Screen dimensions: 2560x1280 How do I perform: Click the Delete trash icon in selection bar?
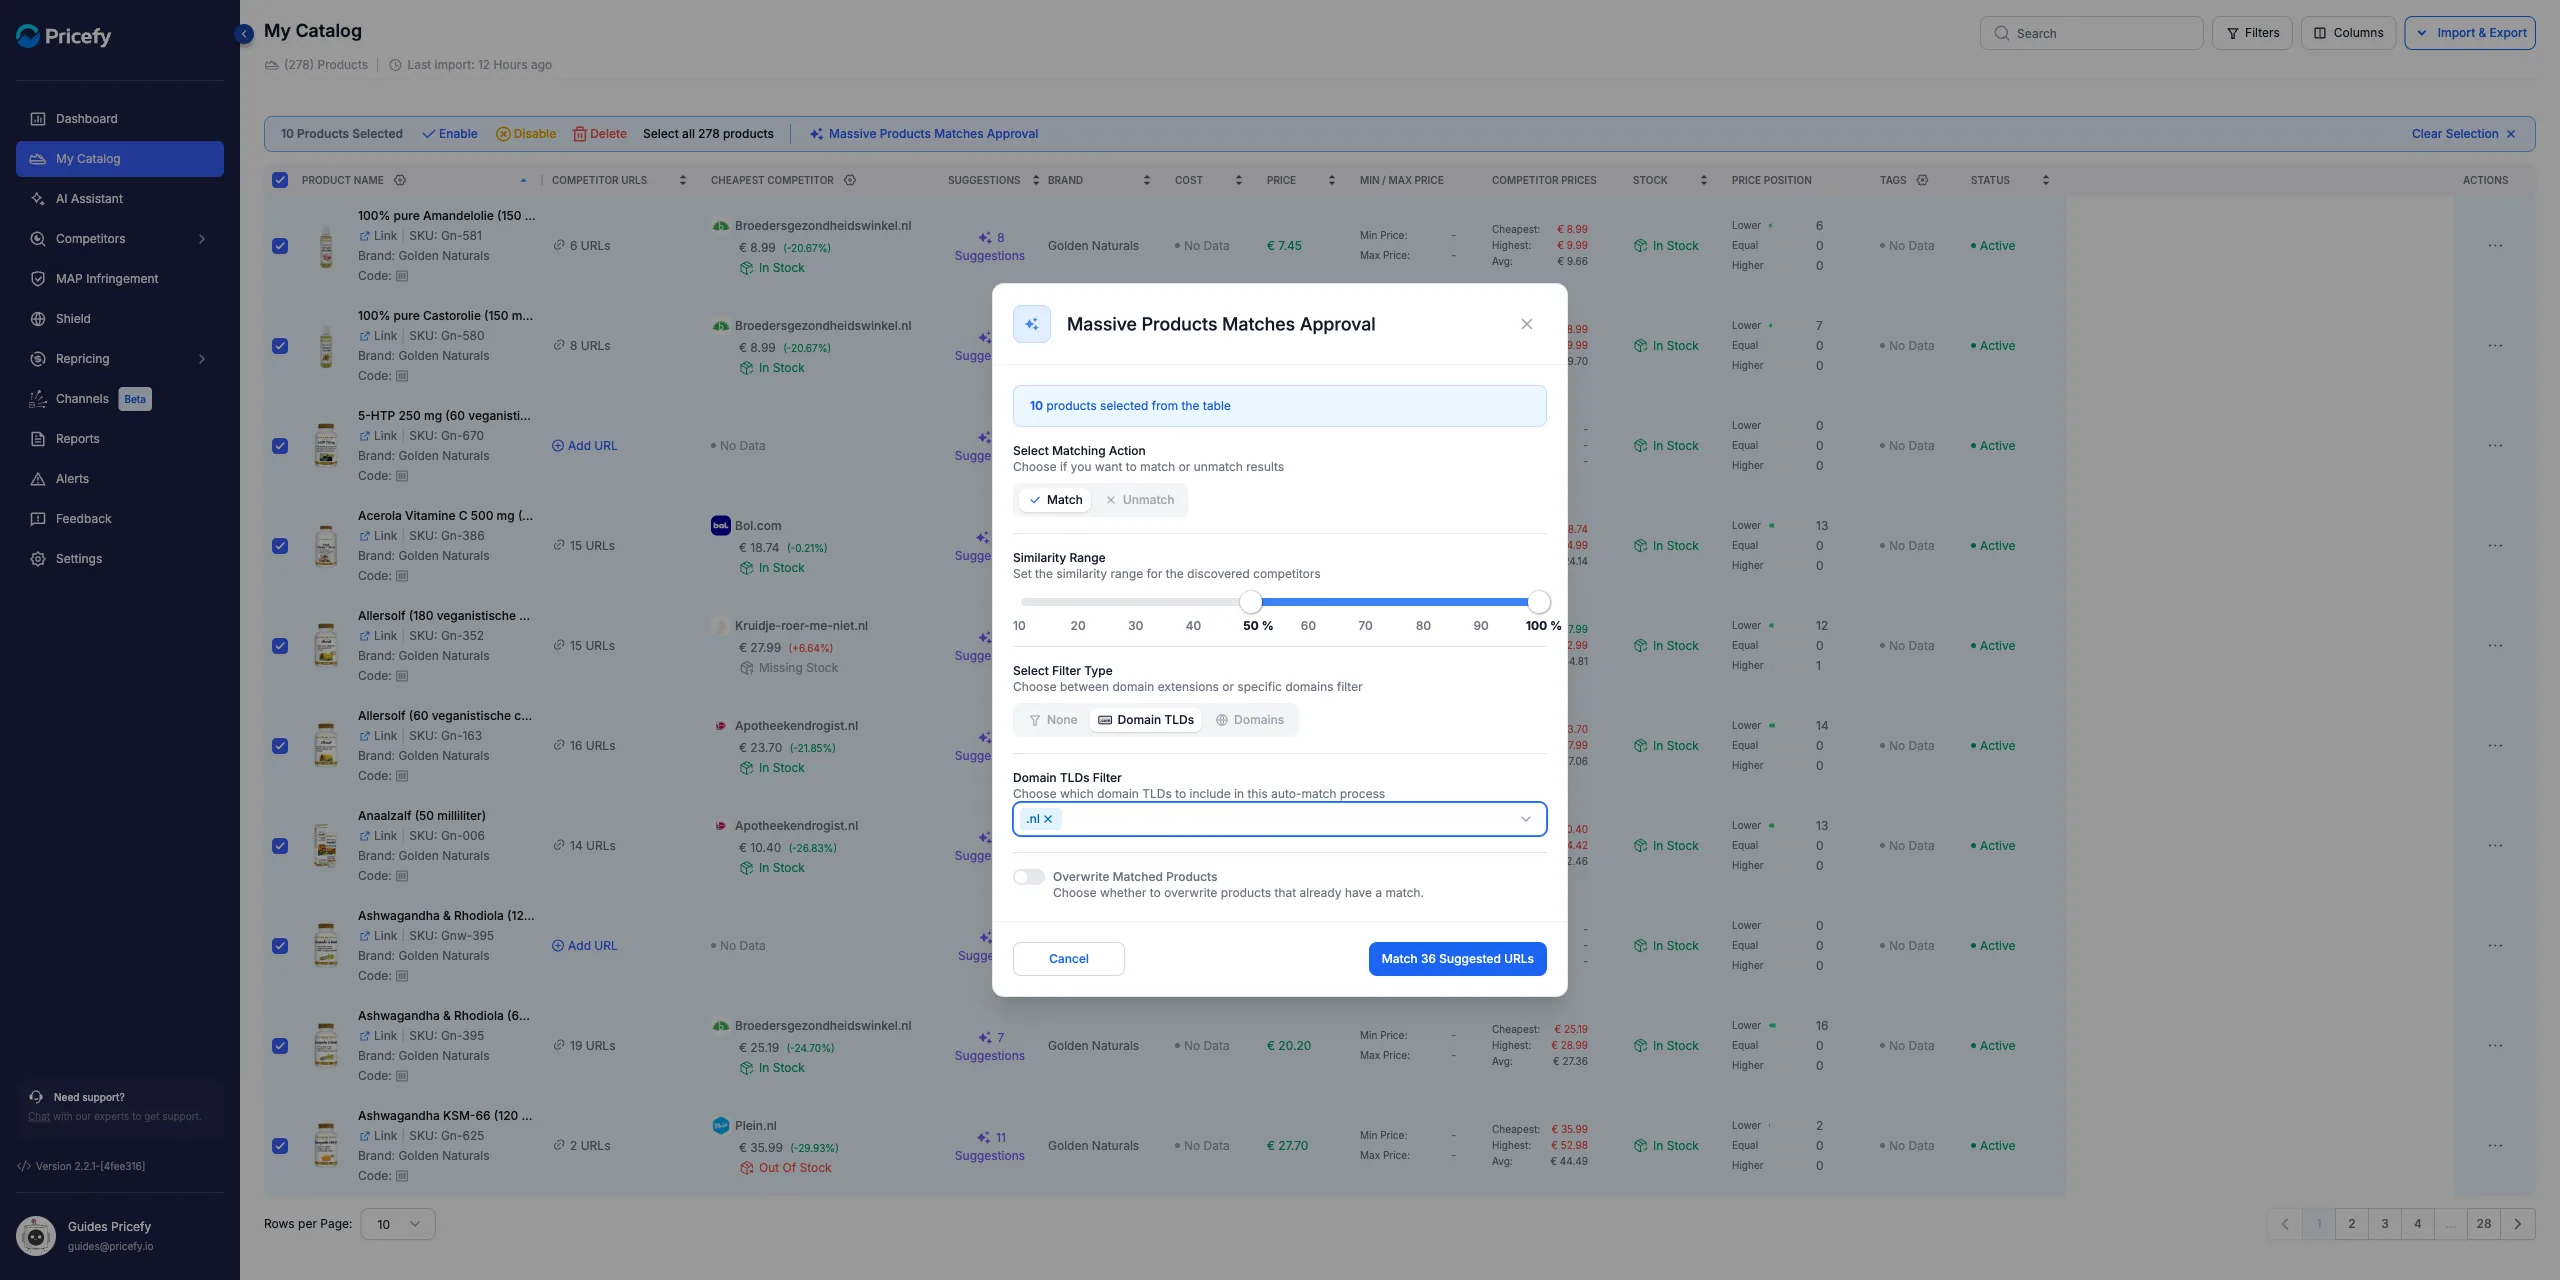(x=579, y=134)
